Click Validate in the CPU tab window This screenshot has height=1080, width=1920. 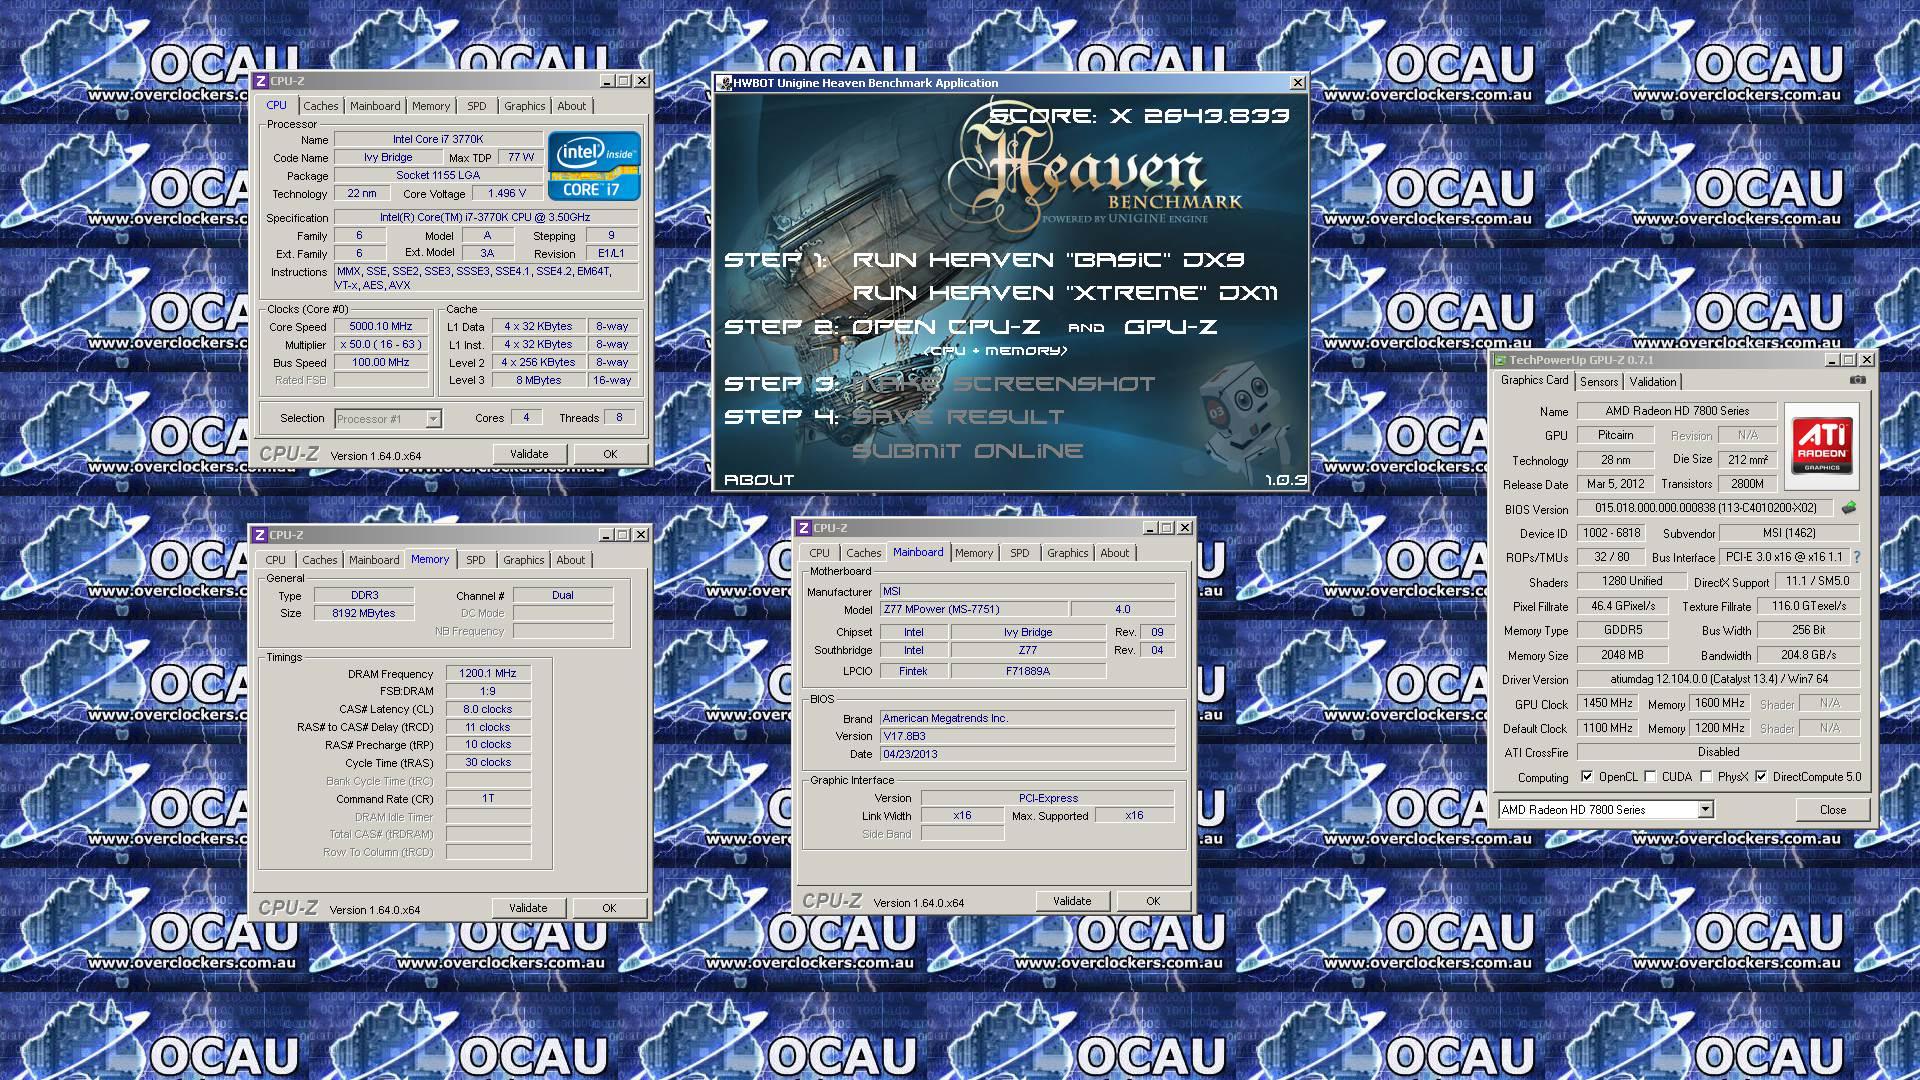pos(529,454)
